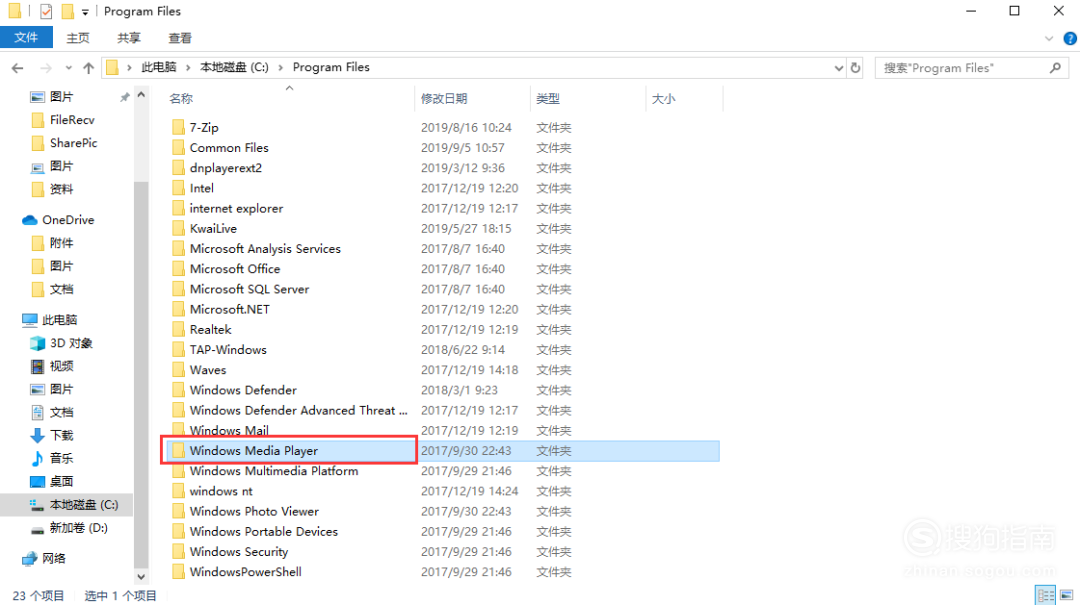Click the navigation pane scroll up arrow
The image size is (1080, 605).
click(141, 95)
